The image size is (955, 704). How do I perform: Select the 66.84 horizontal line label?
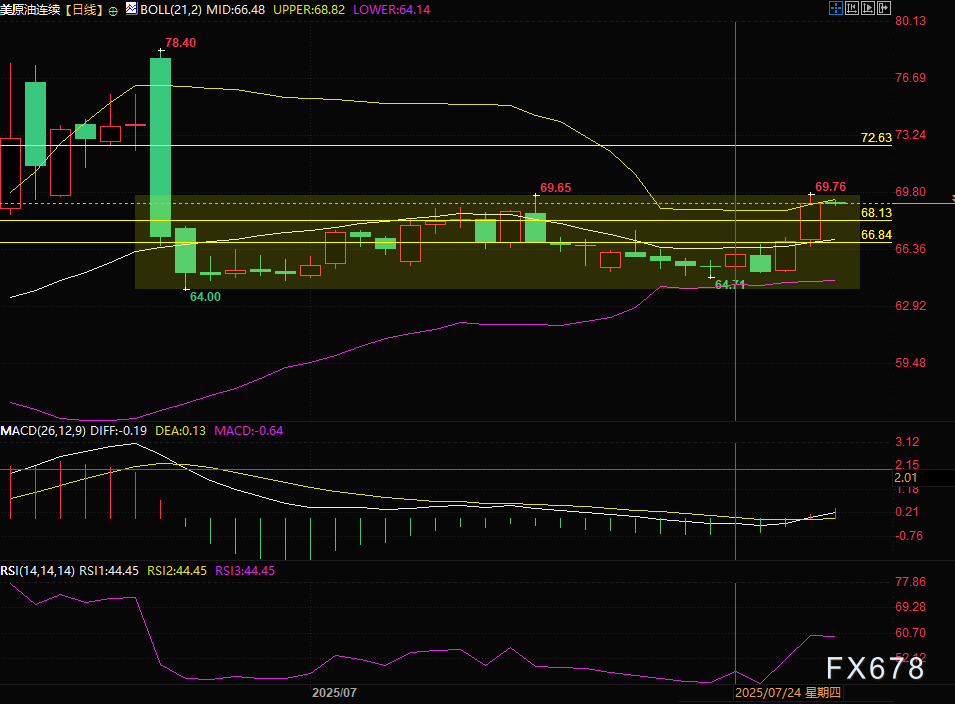click(875, 234)
